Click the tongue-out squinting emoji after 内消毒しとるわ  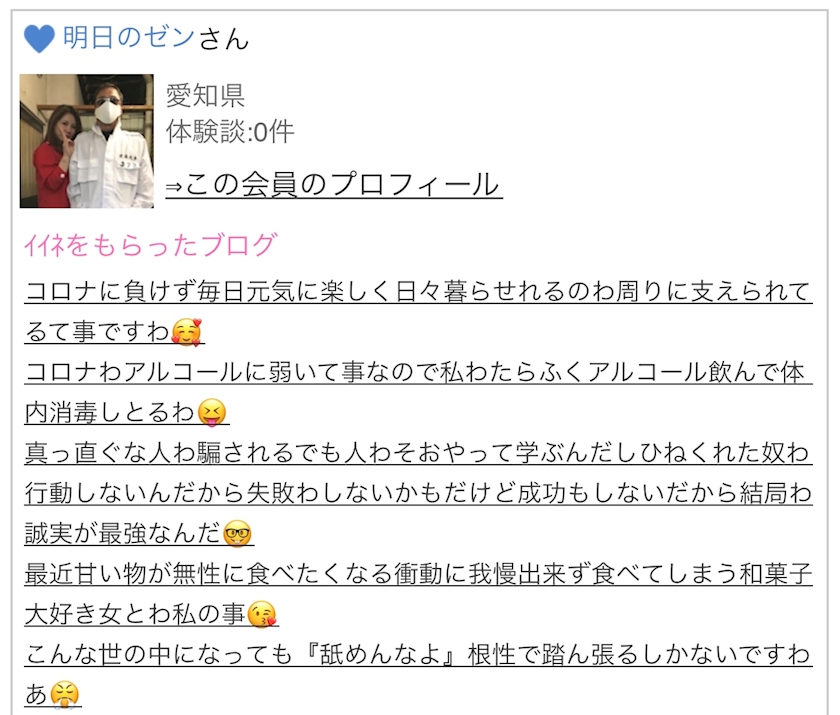pos(212,413)
